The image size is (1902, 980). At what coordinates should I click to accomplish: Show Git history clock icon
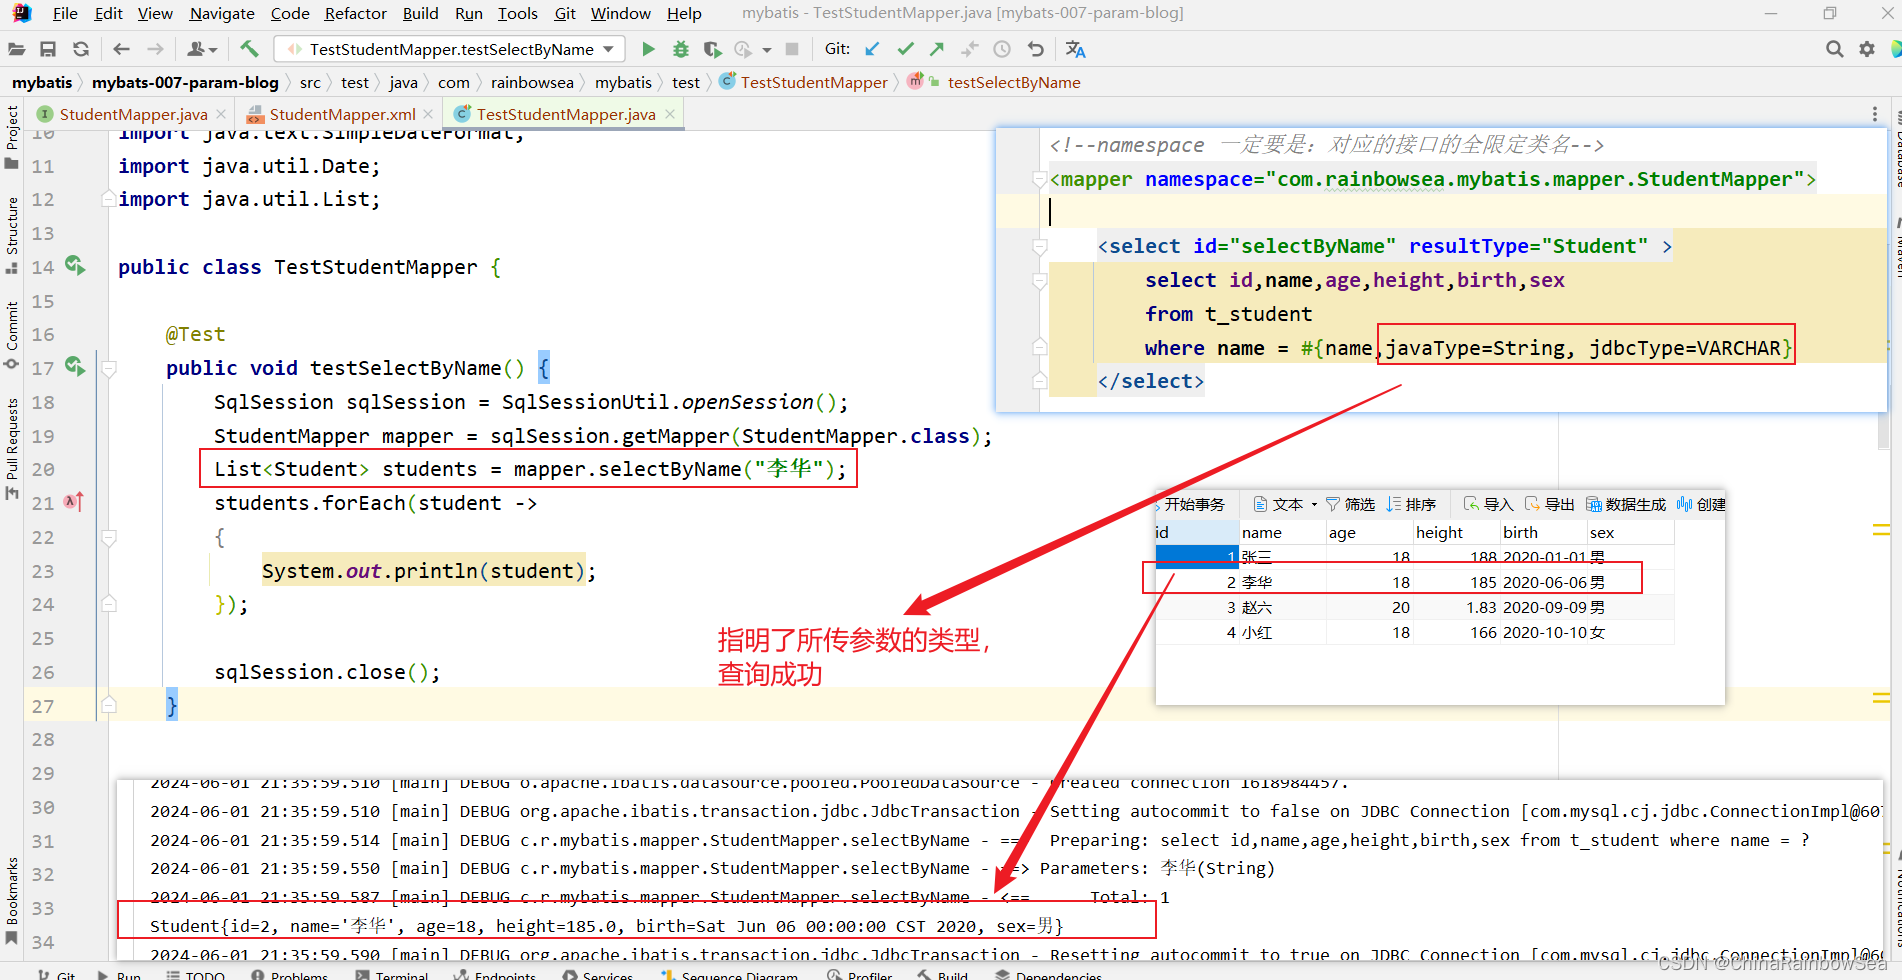tap(1002, 49)
